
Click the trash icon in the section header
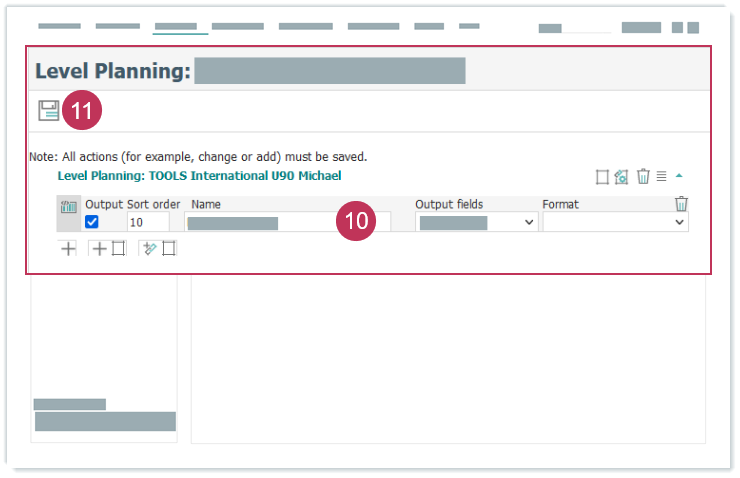click(x=643, y=176)
